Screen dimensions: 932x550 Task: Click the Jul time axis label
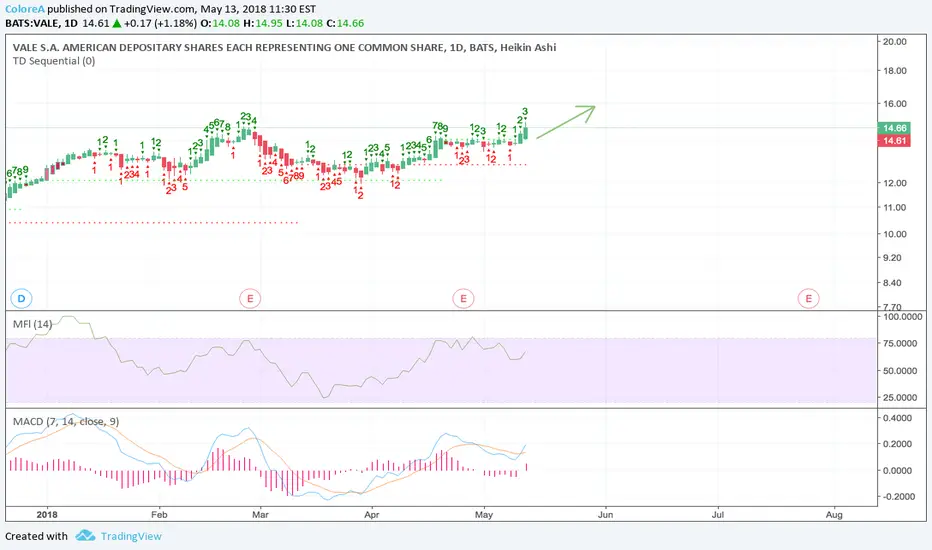point(717,515)
